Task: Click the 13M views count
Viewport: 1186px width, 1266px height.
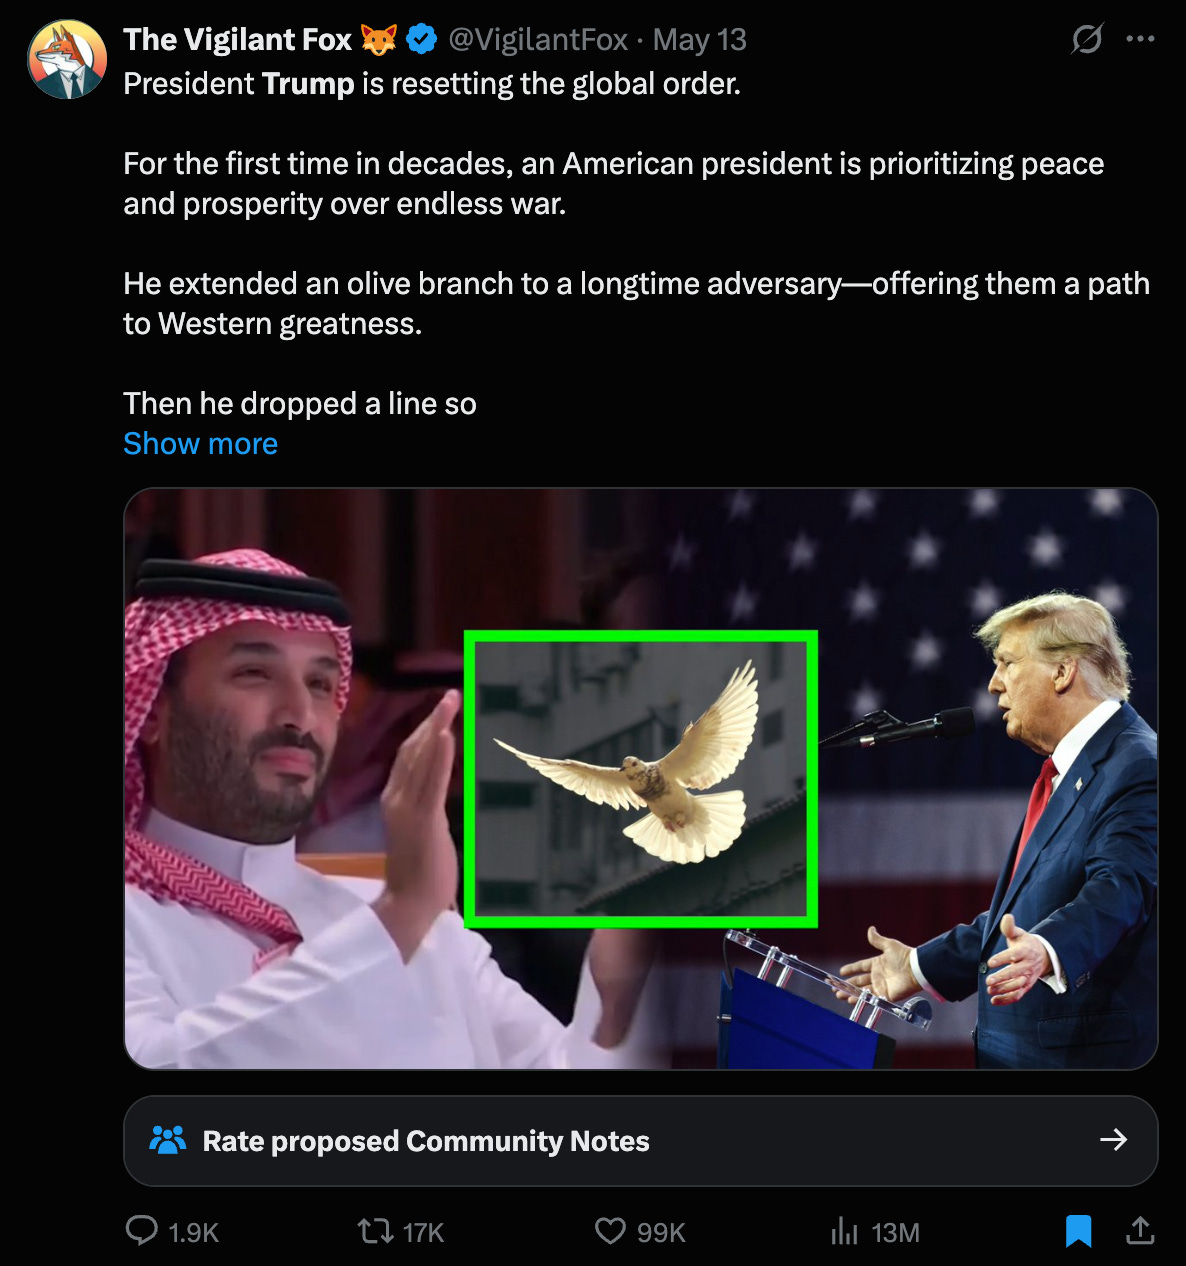Action: pyautogui.click(x=895, y=1233)
